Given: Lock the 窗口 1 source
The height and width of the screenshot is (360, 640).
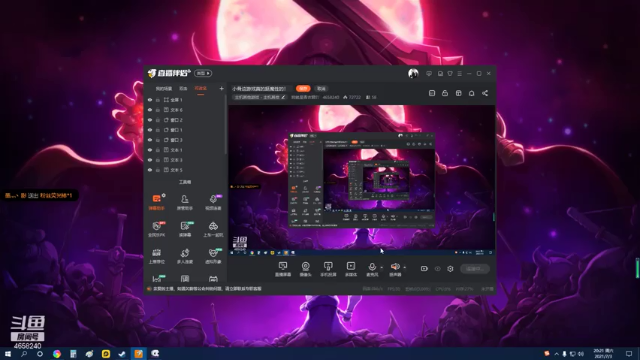Looking at the screenshot, I should (158, 130).
